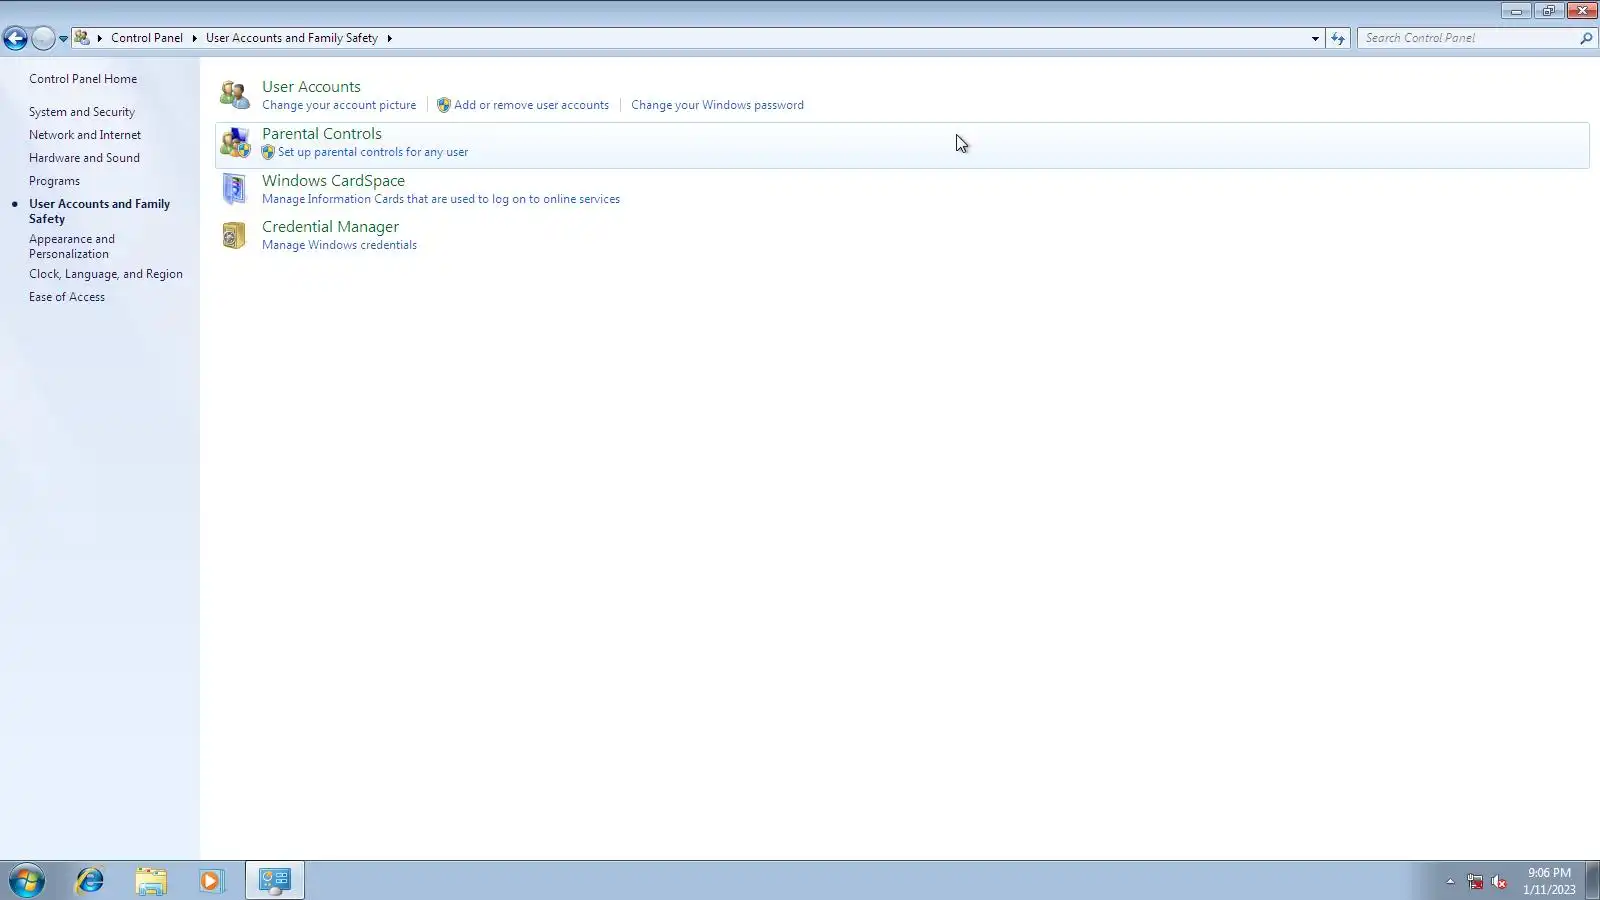Click the Forward navigation arrow button

(x=43, y=38)
